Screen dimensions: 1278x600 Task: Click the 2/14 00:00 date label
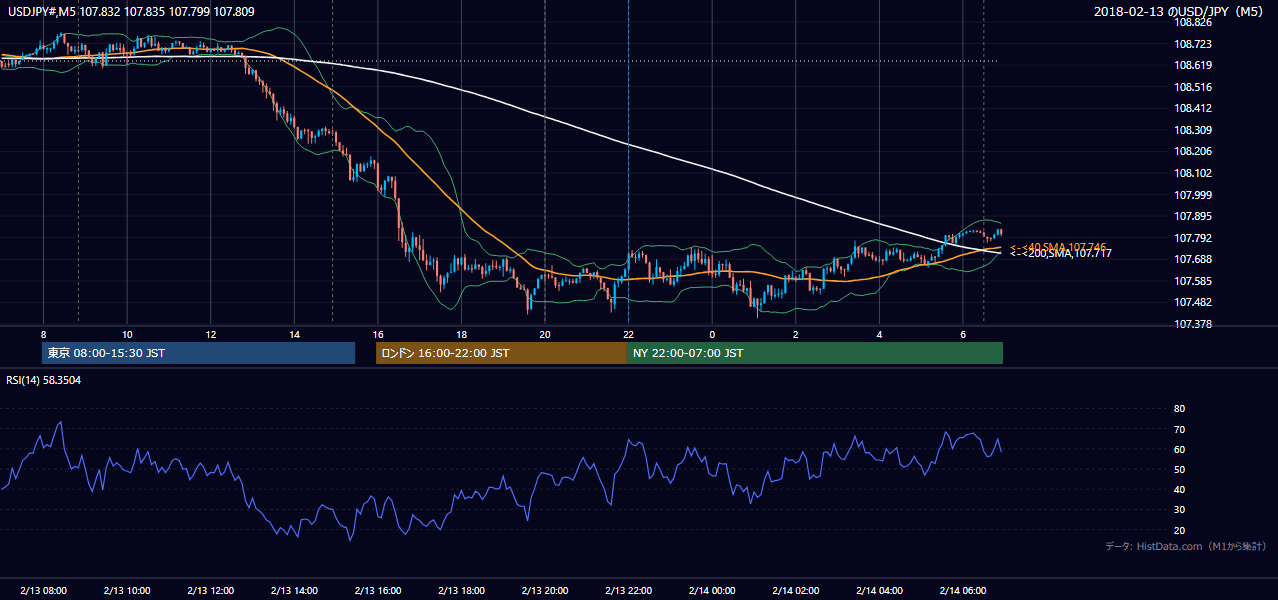(711, 591)
